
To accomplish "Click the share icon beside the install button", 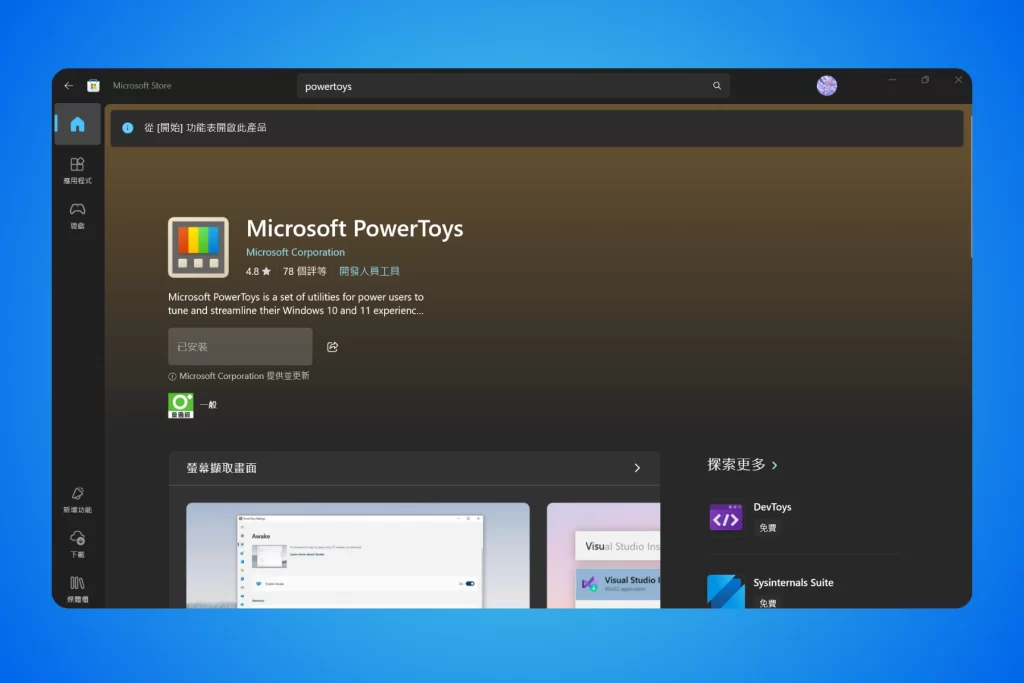I will click(332, 346).
